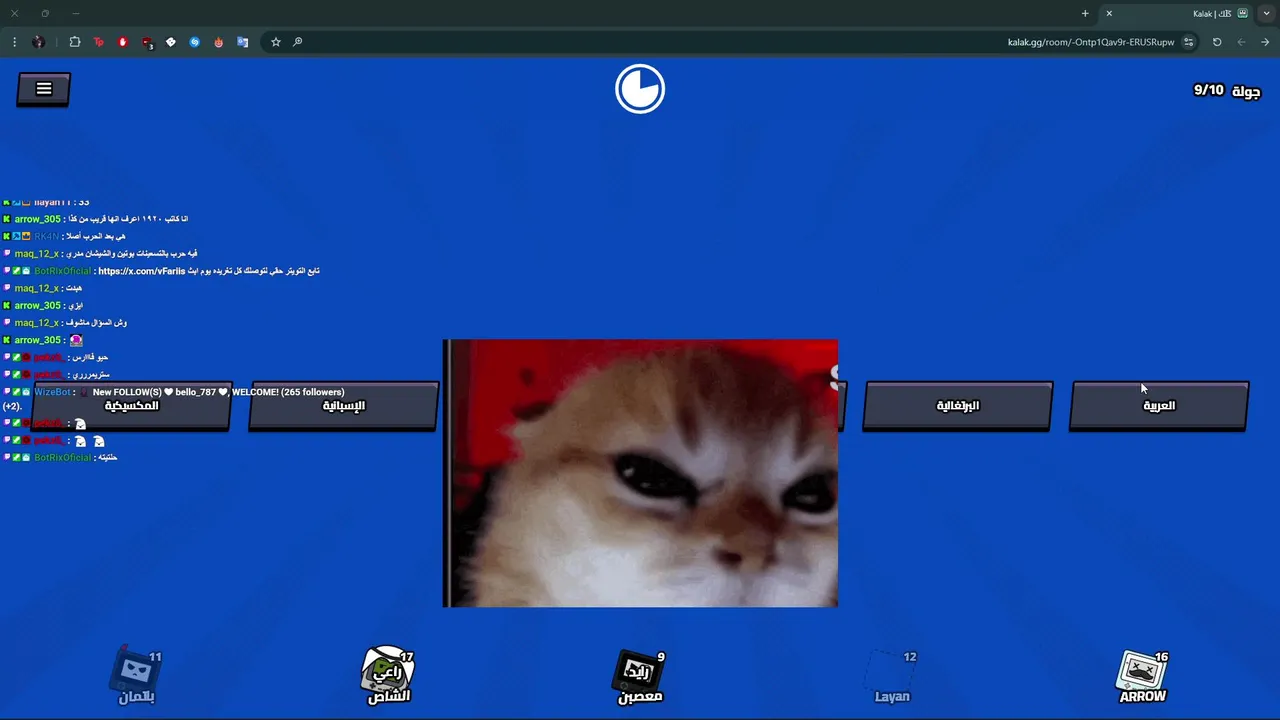
Task: Click the round timer clock icon
Action: click(x=640, y=89)
